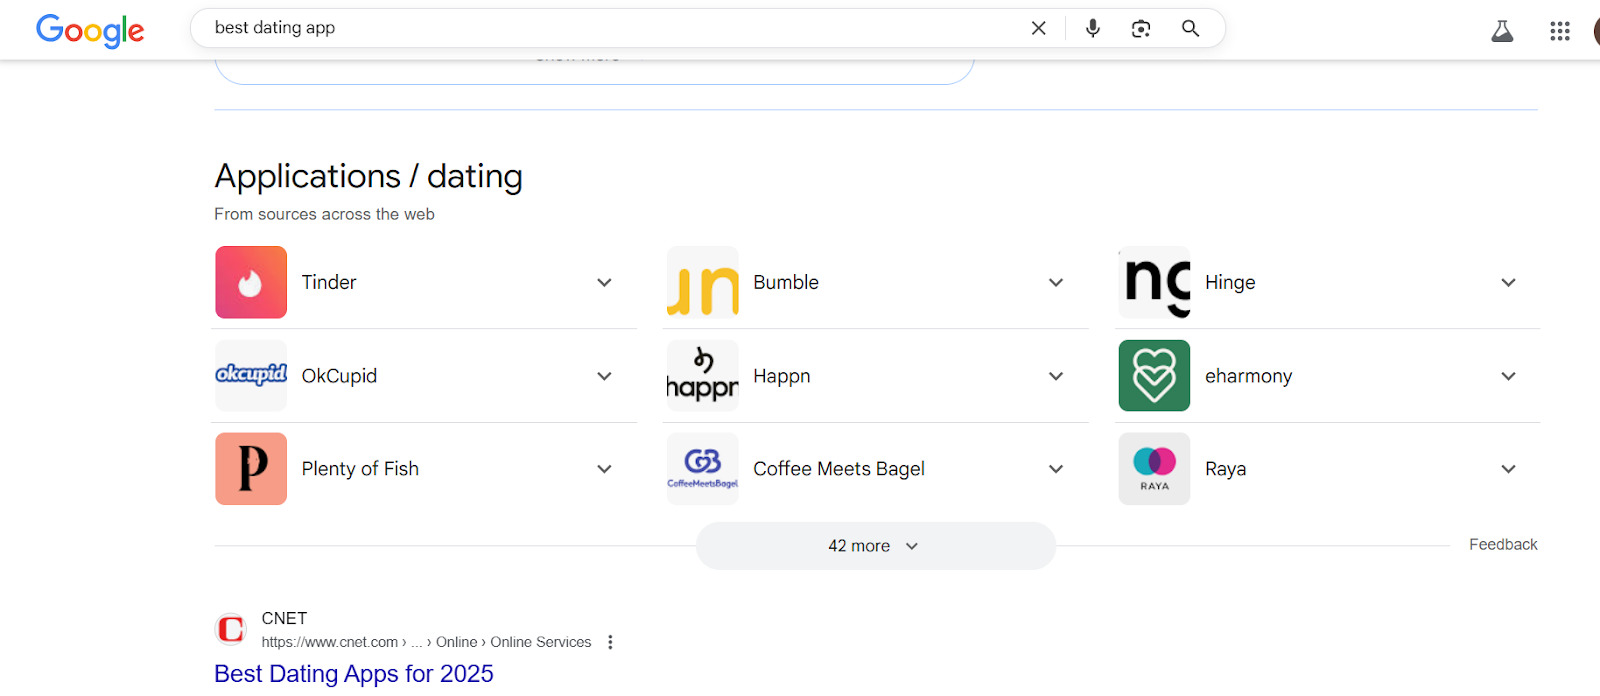Click the magnifier search button

click(1190, 28)
